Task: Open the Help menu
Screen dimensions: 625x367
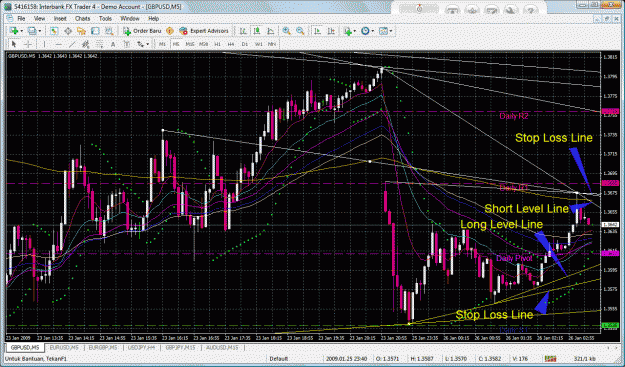Action: coord(153,18)
